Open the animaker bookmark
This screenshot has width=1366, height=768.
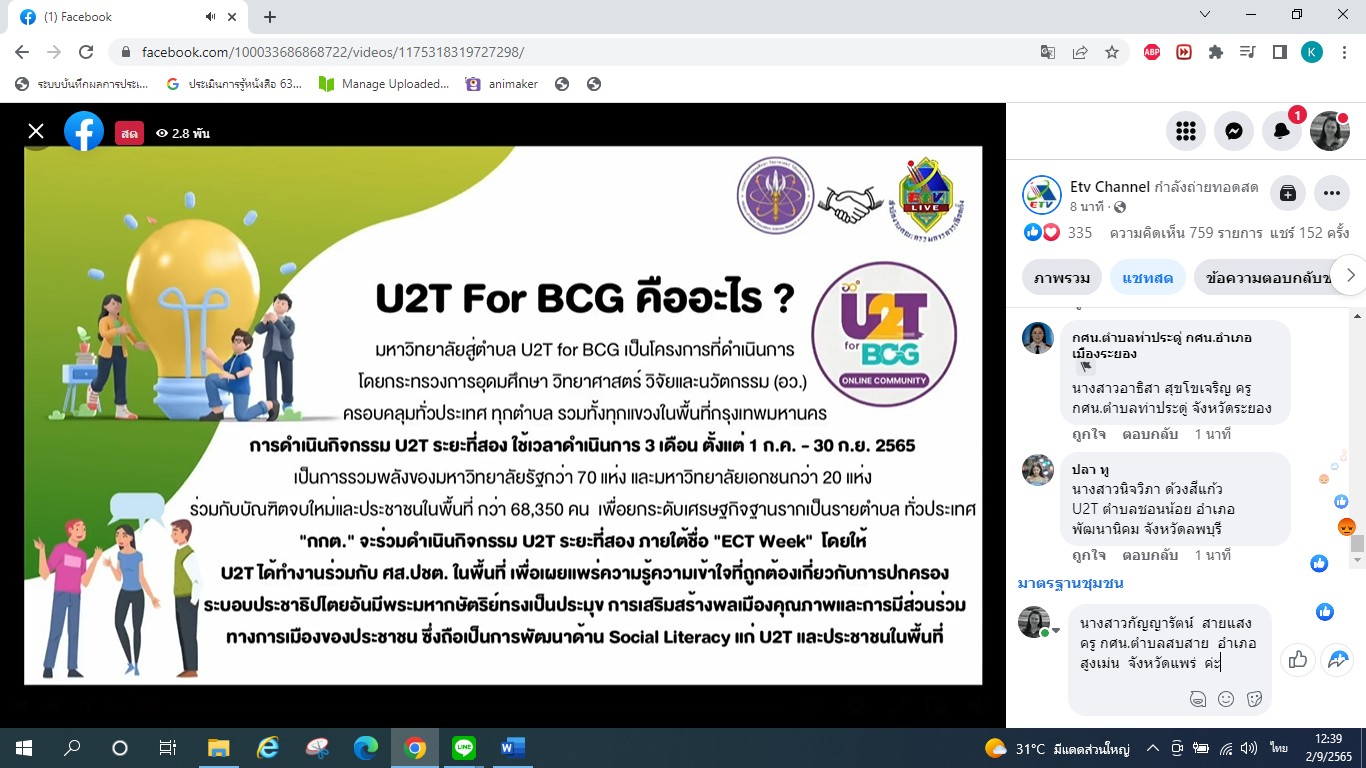click(x=502, y=84)
